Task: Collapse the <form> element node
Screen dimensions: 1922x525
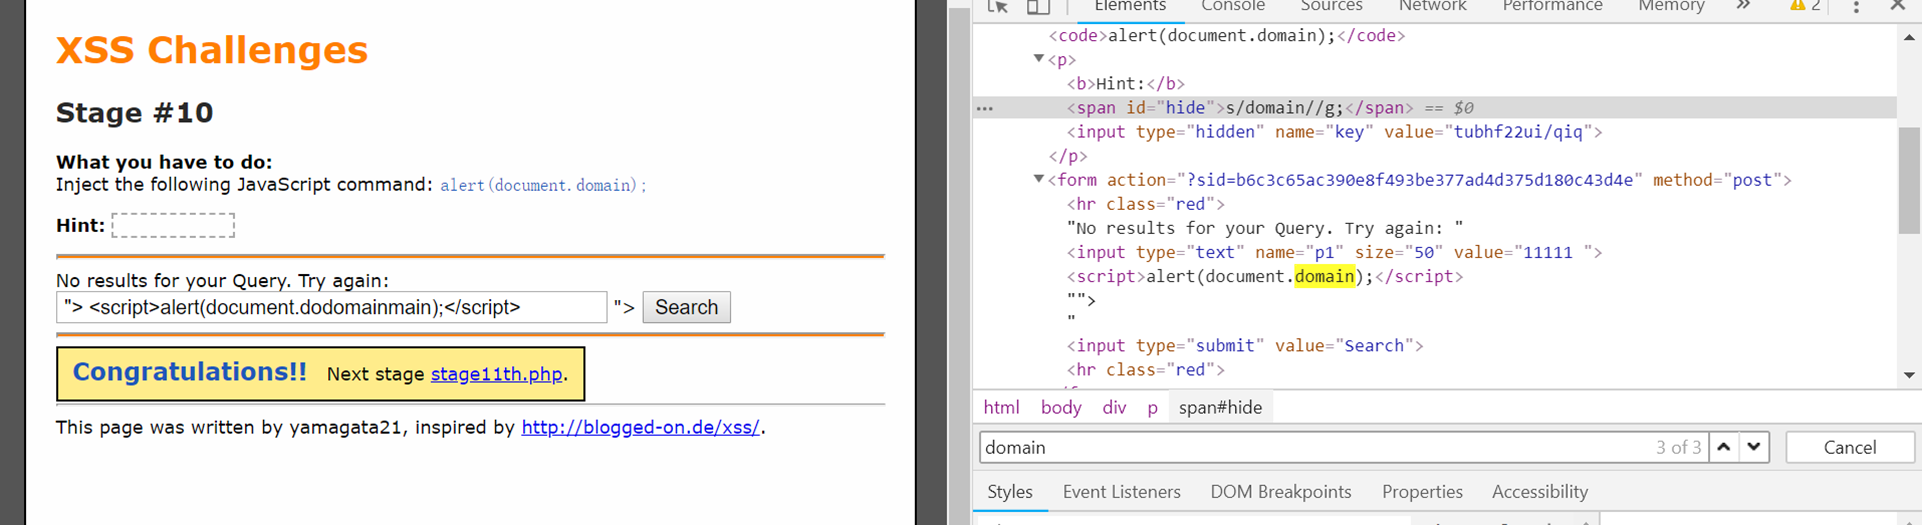Action: tap(1039, 179)
